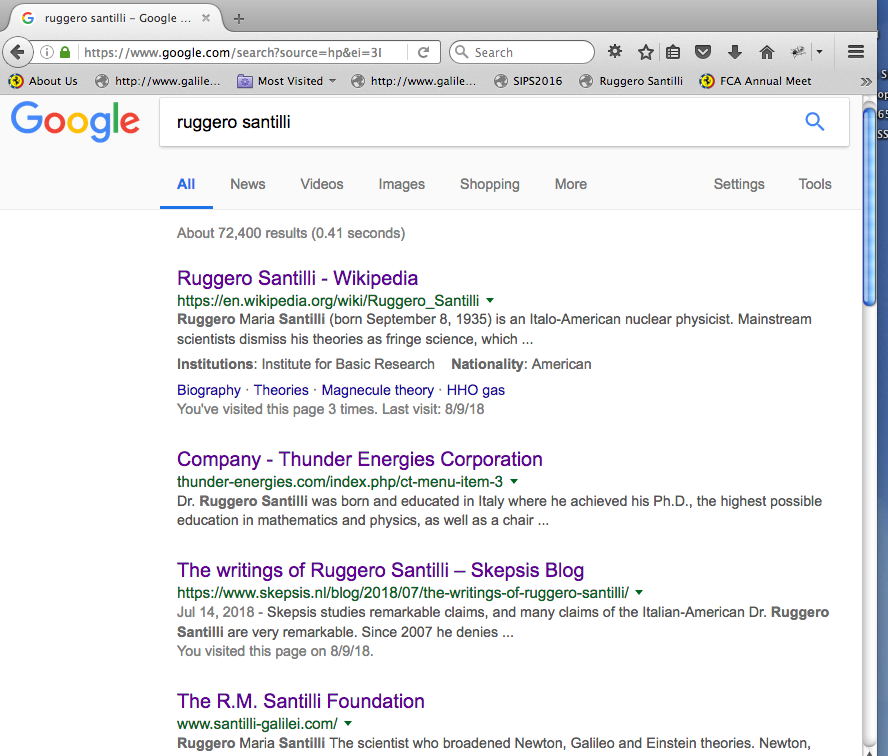The height and width of the screenshot is (756, 888).
Task: Go back with the browser back arrow
Action: pos(18,53)
